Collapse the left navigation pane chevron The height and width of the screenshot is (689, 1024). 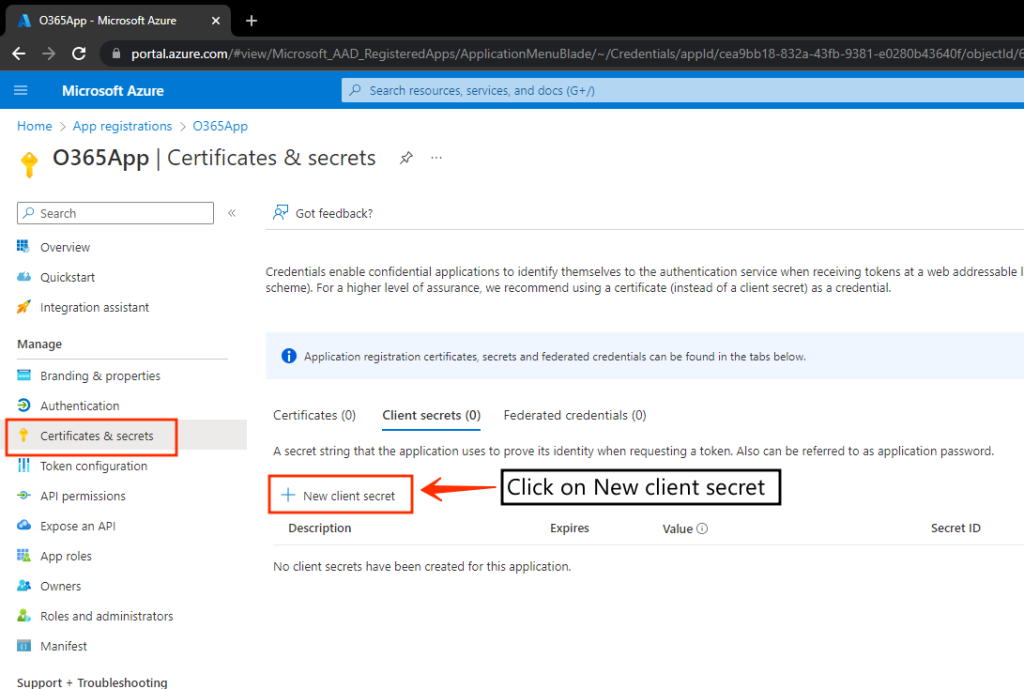[232, 213]
